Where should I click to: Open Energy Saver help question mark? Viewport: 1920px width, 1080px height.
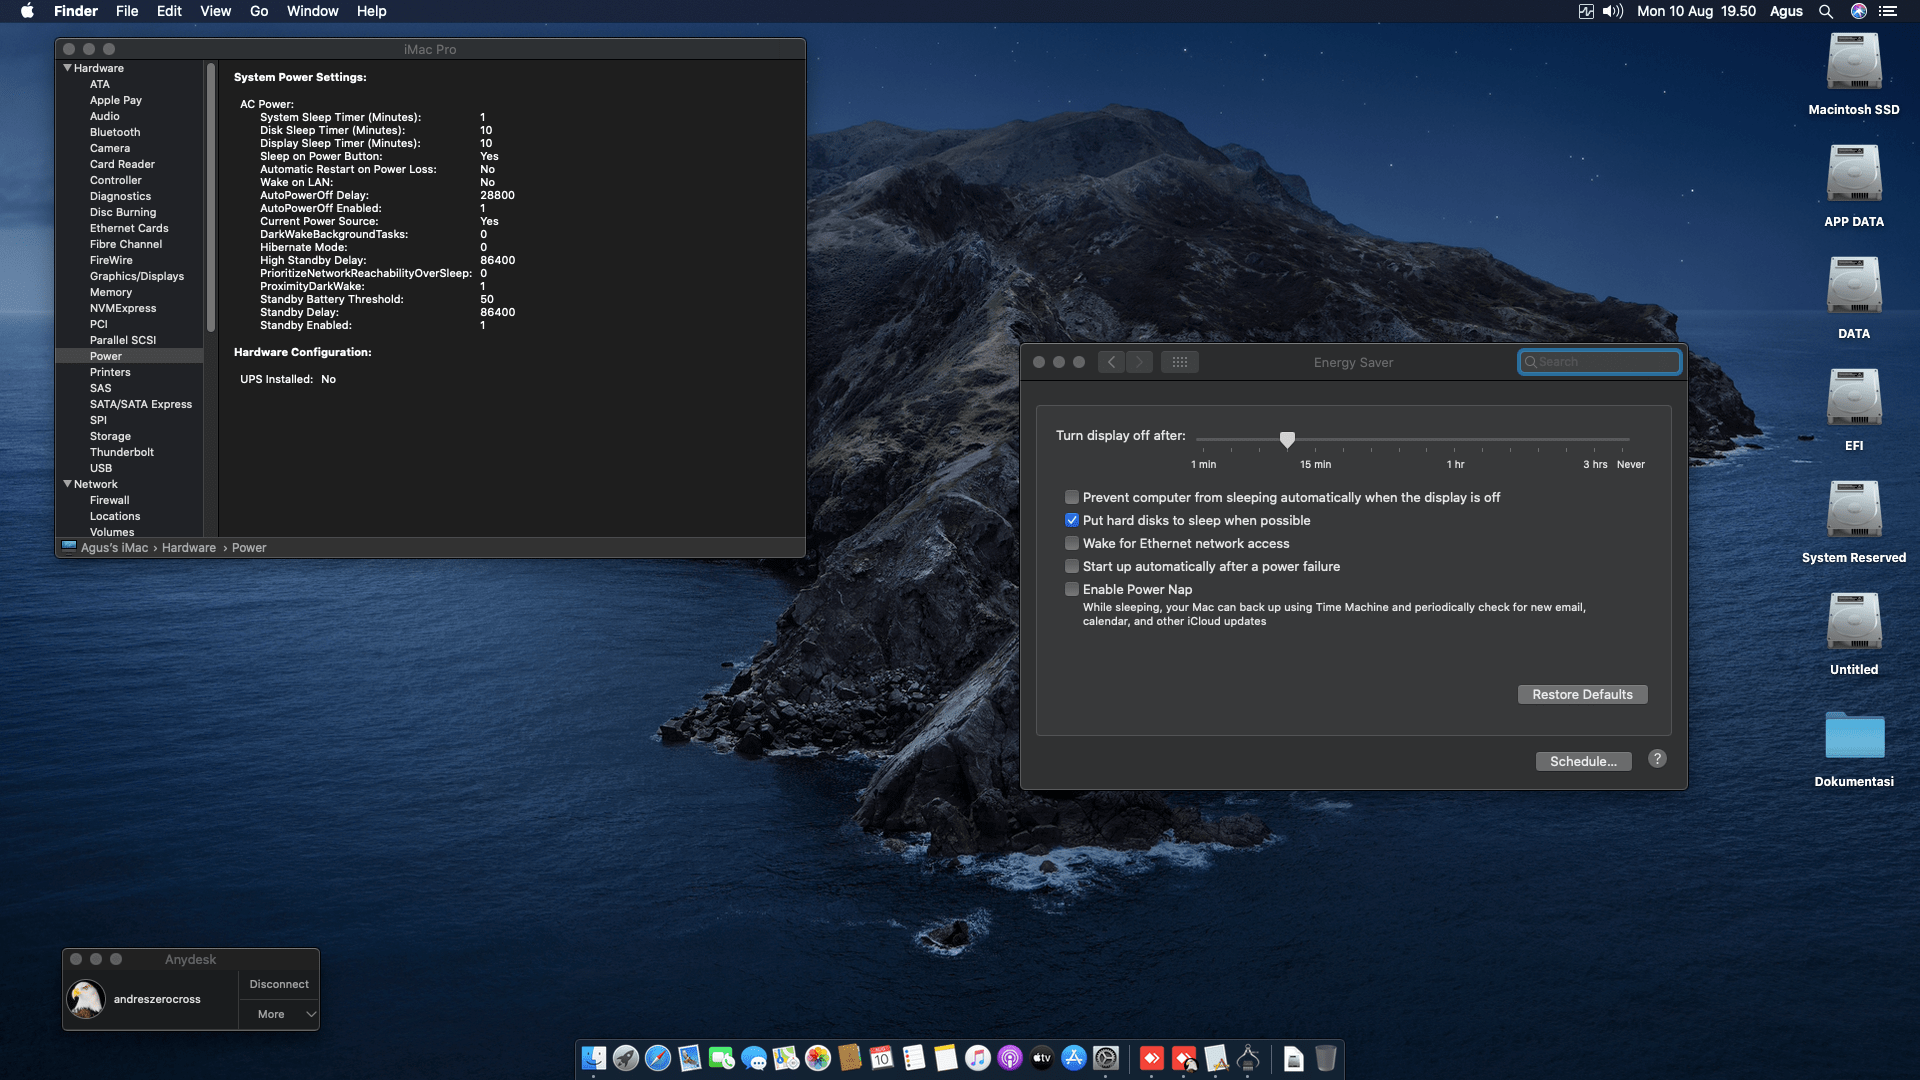tap(1657, 759)
